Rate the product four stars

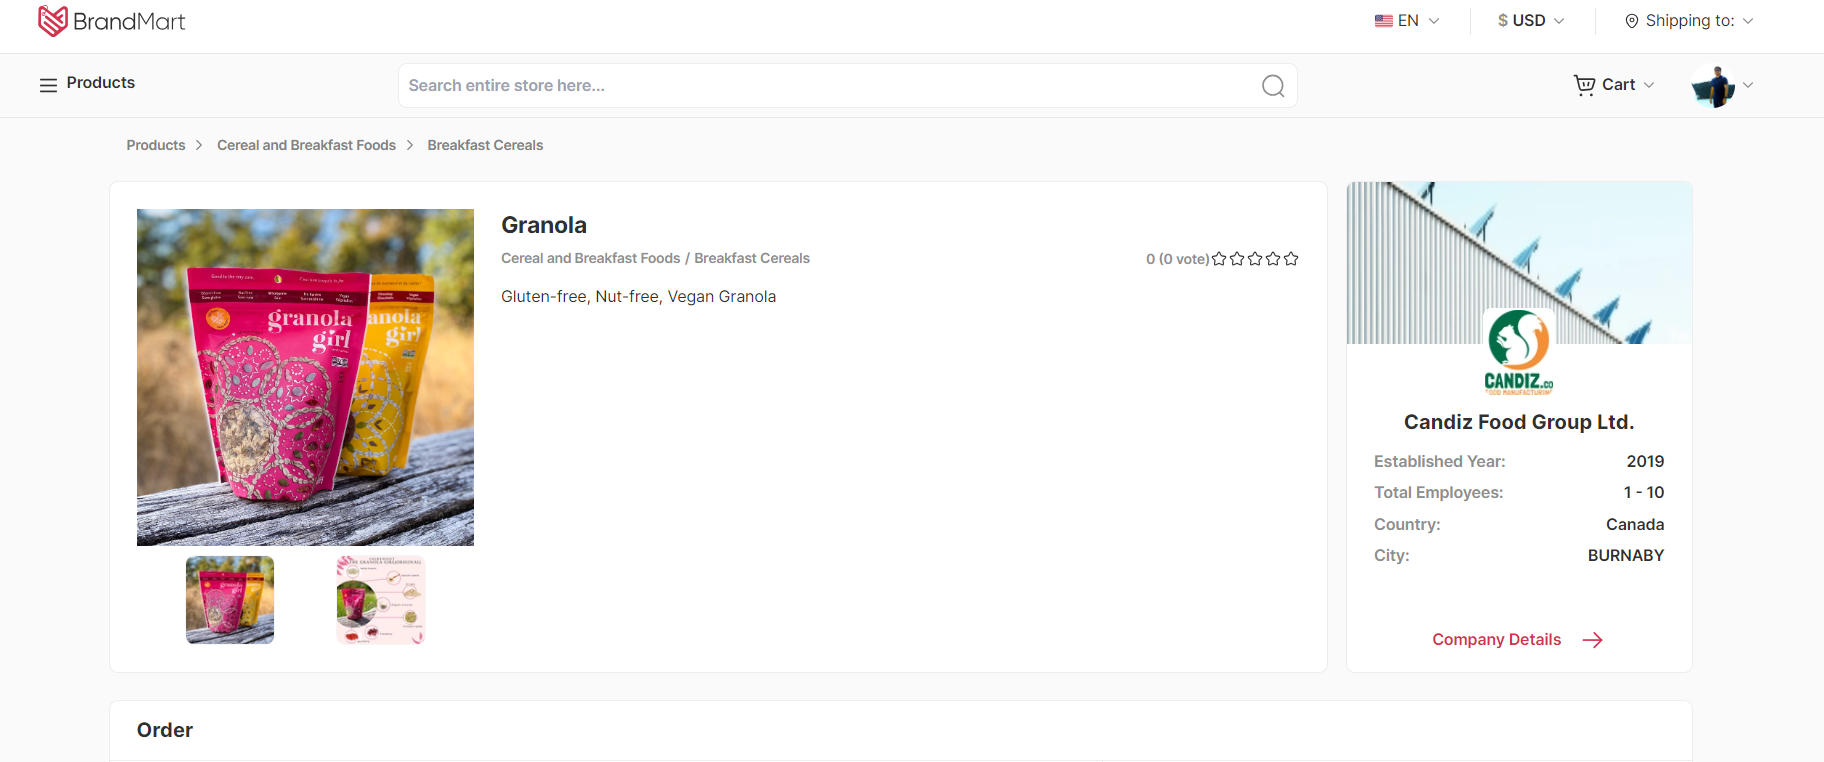[1273, 259]
